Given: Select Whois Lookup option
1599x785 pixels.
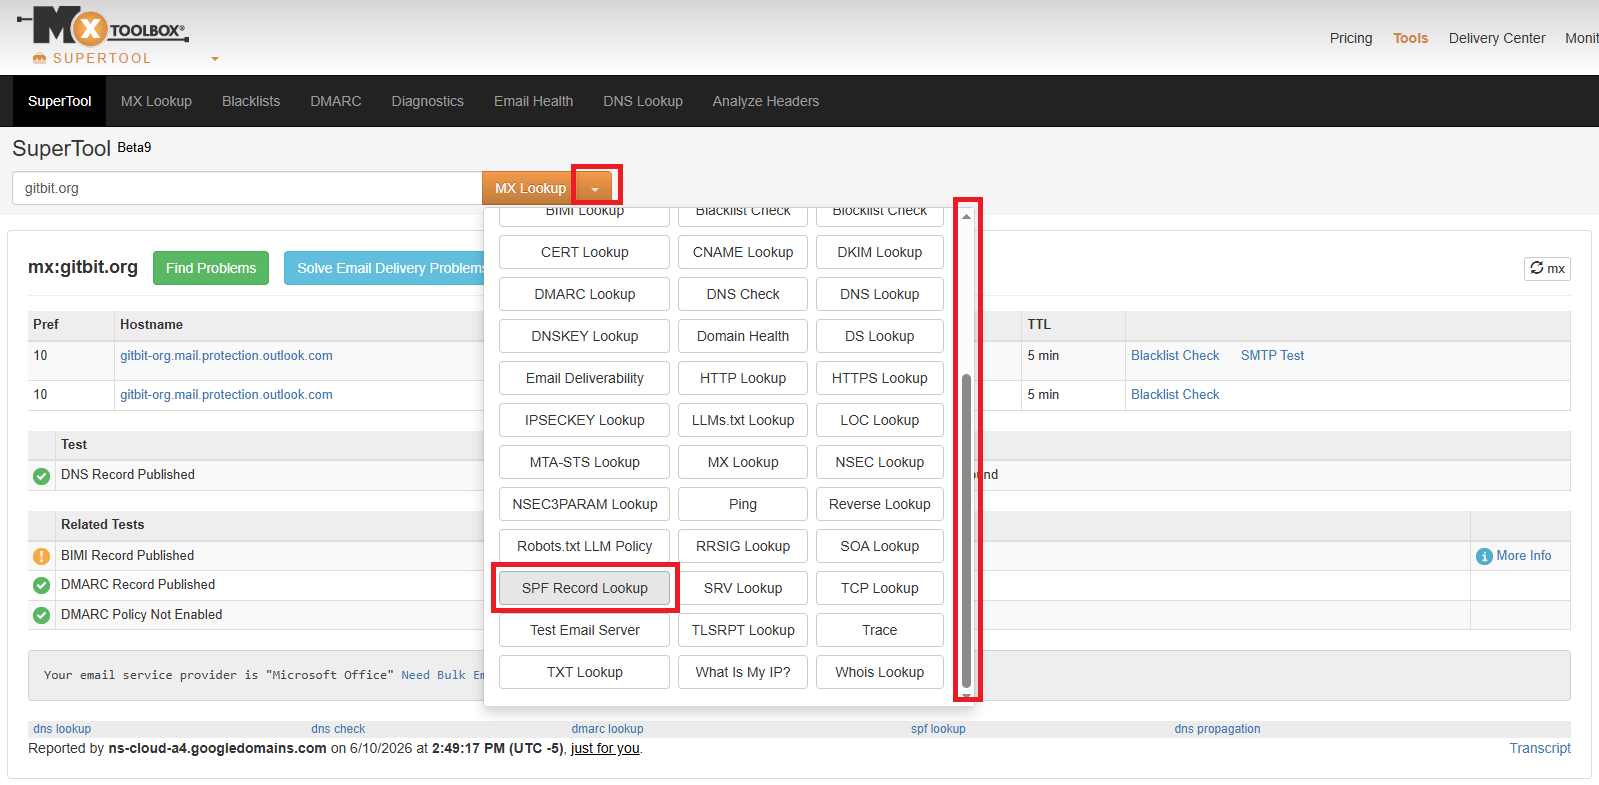Looking at the screenshot, I should point(880,672).
